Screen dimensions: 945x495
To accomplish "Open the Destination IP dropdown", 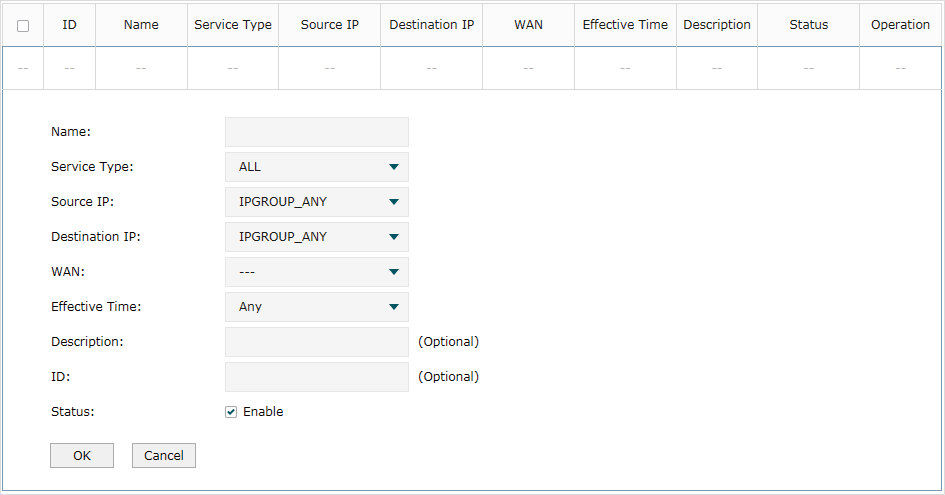I will tap(317, 237).
